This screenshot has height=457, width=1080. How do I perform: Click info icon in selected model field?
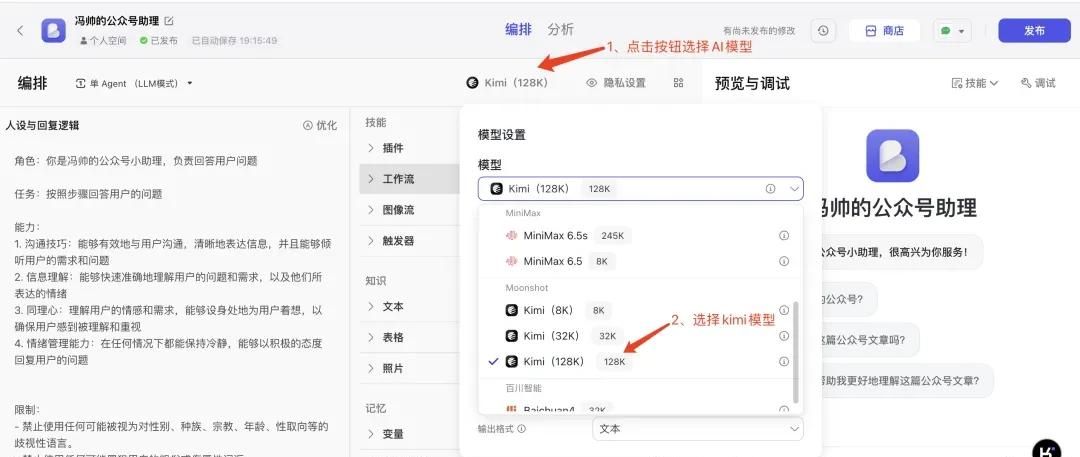771,188
